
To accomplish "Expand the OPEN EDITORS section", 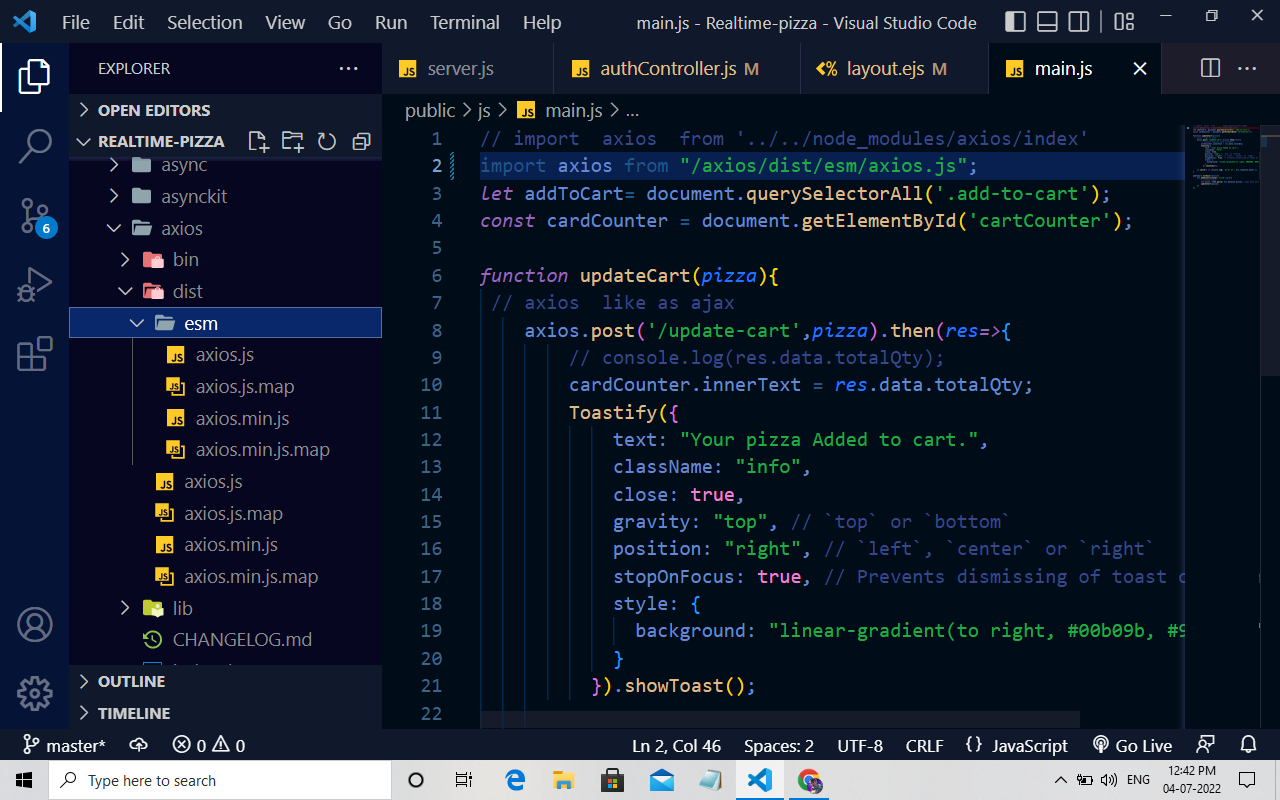I will 226,110.
